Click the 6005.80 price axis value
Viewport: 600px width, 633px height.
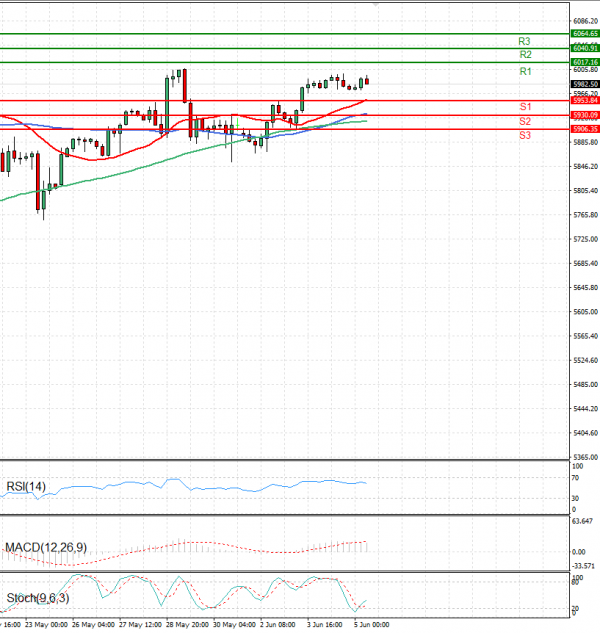pyautogui.click(x=585, y=69)
